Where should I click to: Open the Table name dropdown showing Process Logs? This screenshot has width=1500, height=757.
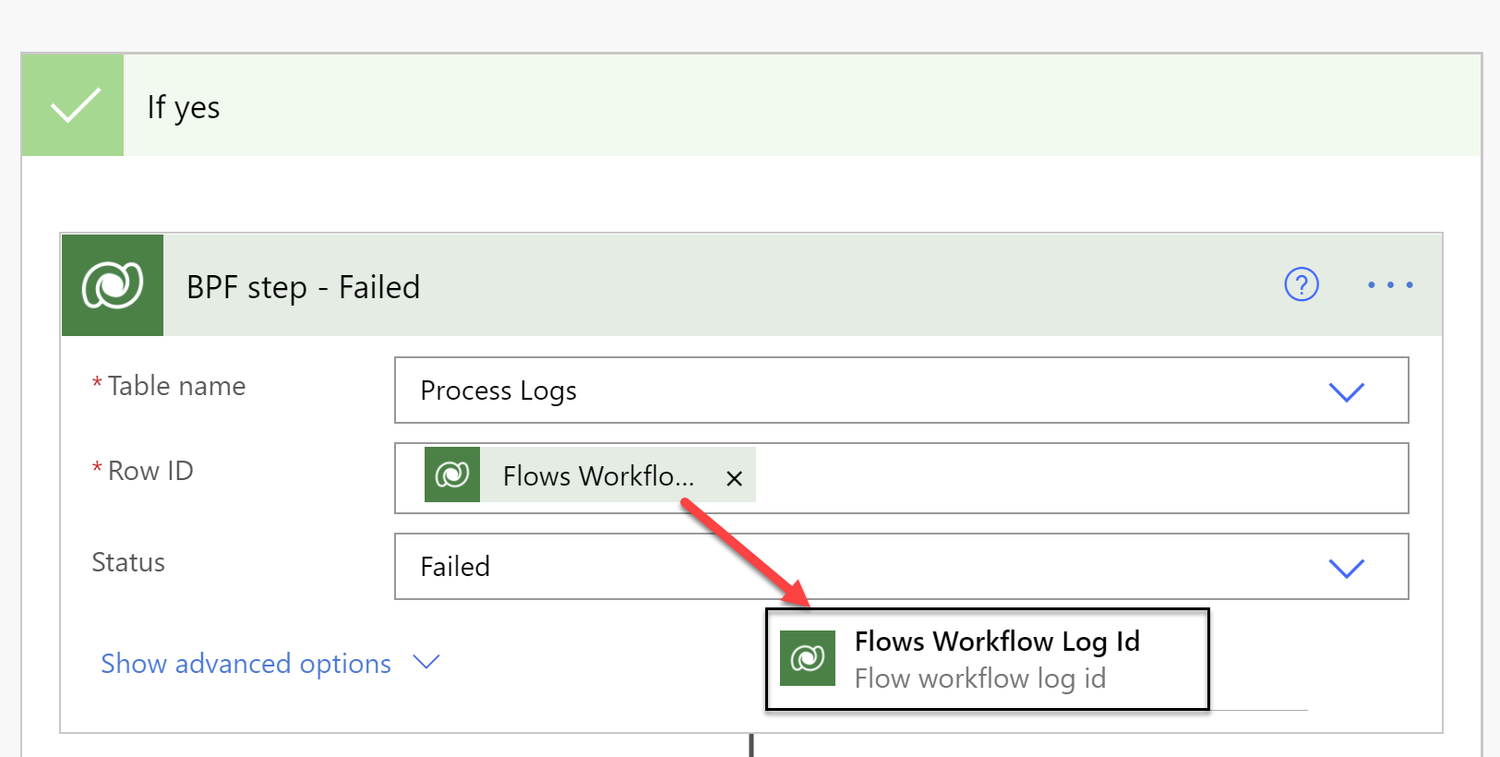pyautogui.click(x=1346, y=391)
